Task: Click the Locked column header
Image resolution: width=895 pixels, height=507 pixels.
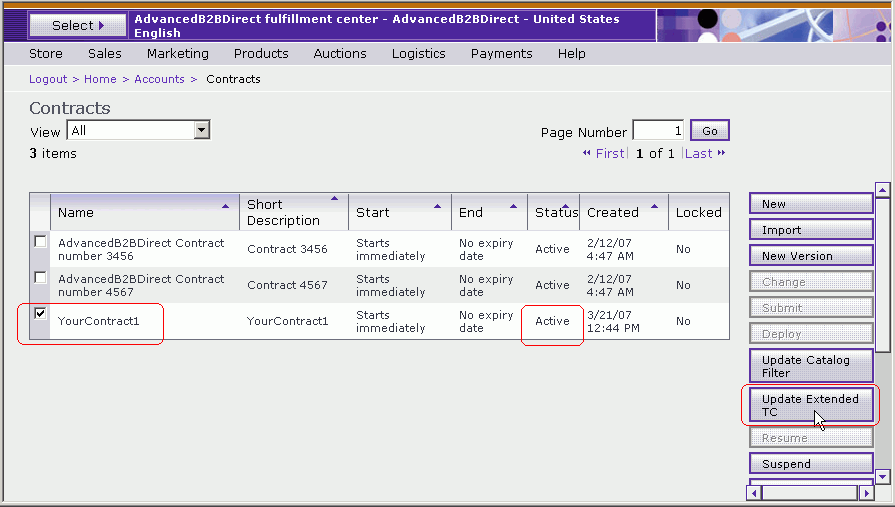Action: 699,212
